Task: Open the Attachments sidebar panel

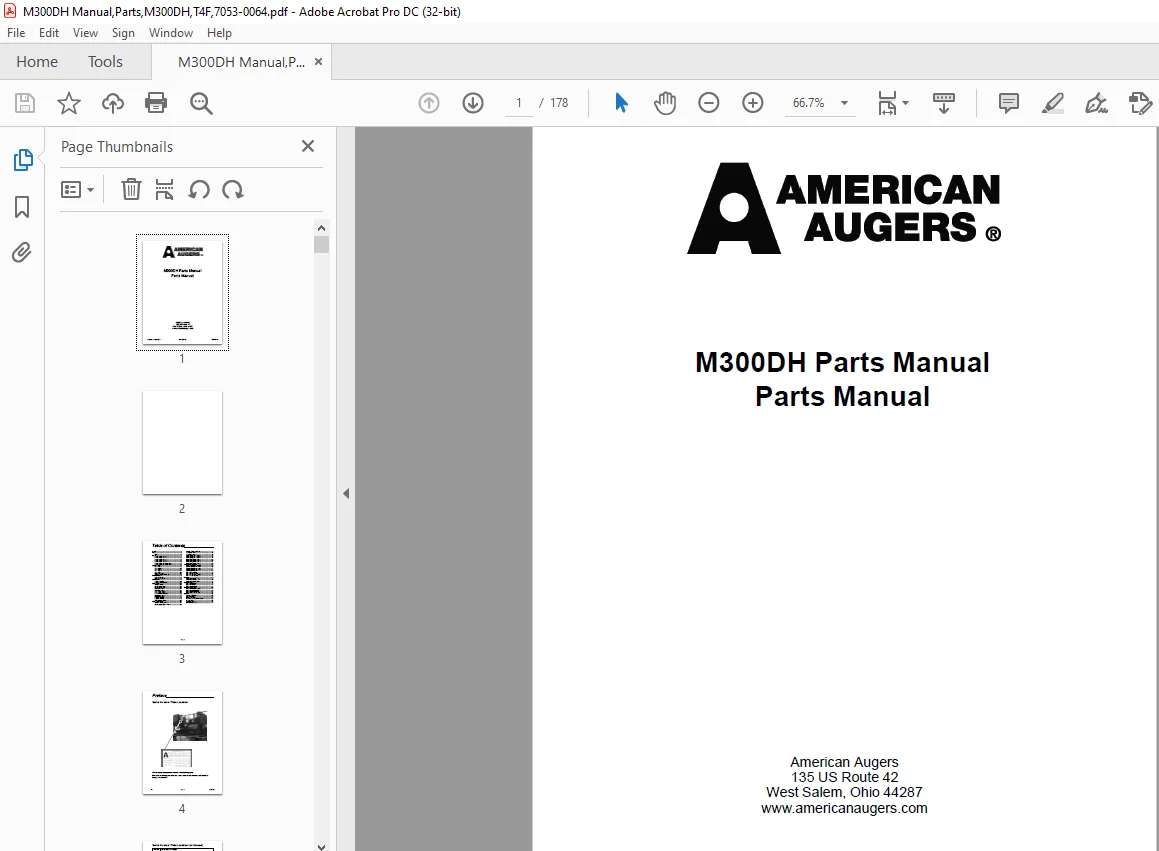Action: pyautogui.click(x=22, y=253)
